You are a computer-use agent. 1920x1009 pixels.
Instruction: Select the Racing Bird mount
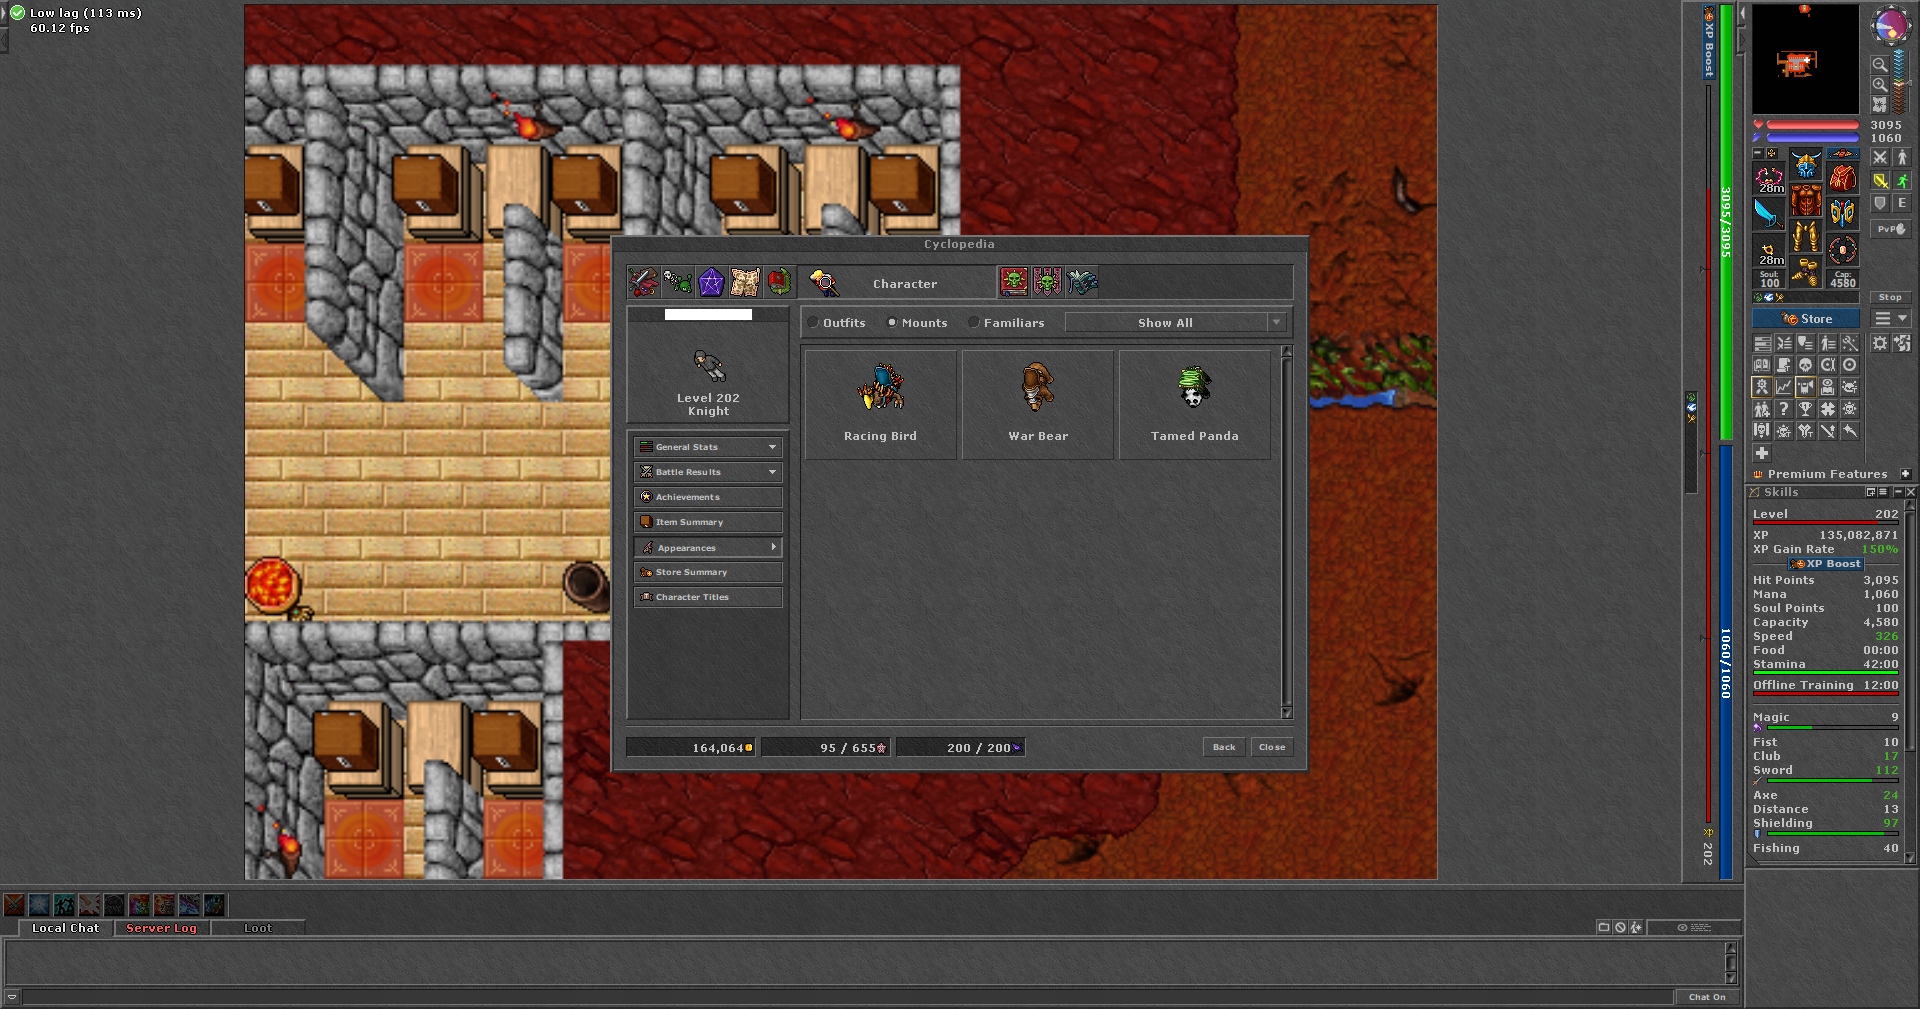tap(880, 404)
